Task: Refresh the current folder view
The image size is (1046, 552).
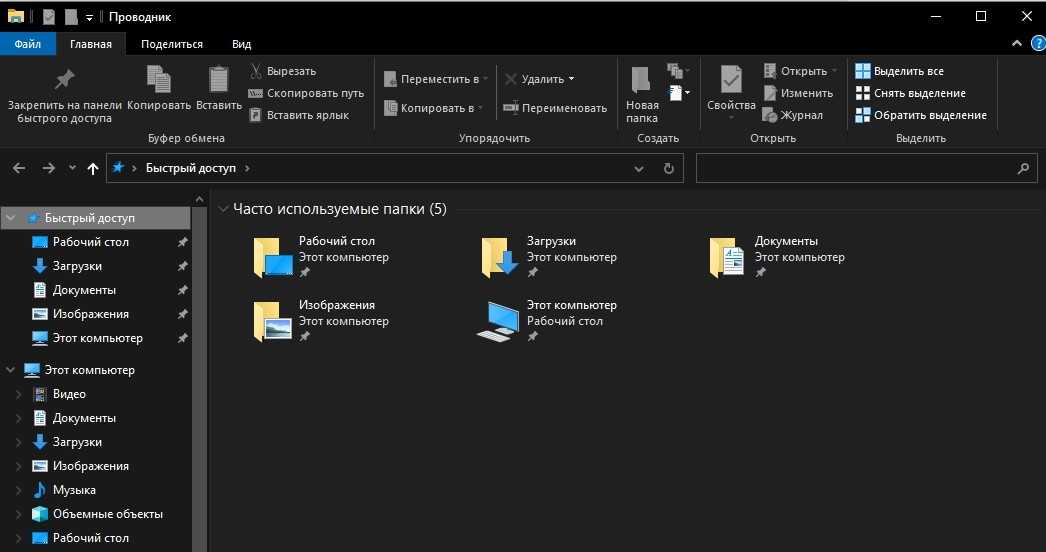Action: click(669, 169)
